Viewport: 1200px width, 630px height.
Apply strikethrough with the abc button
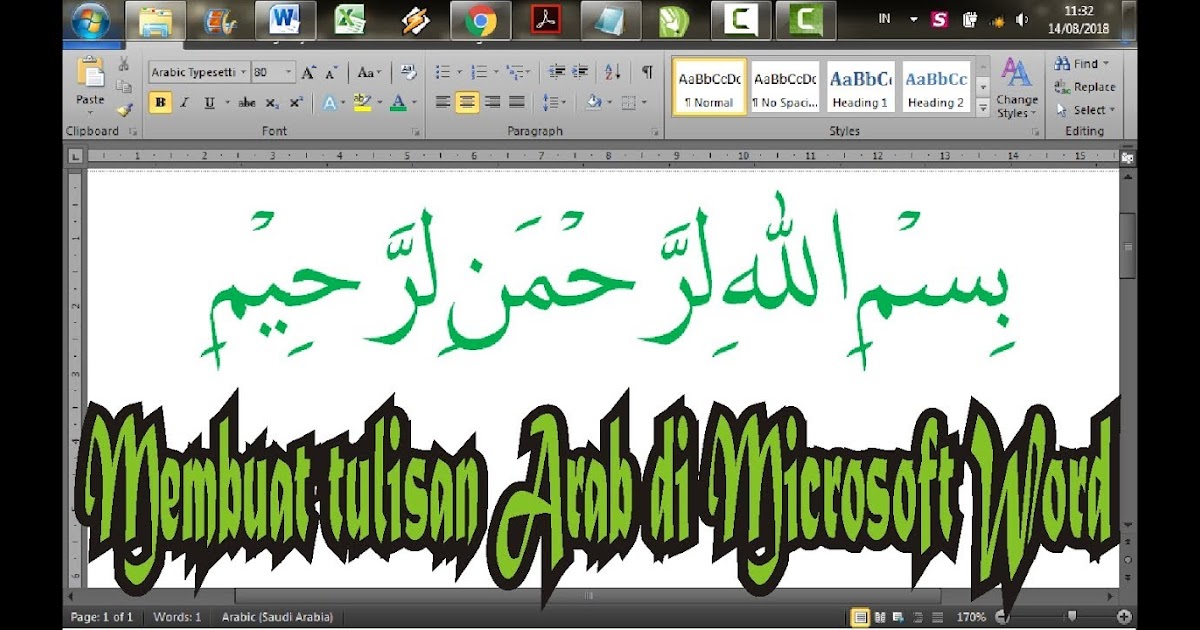pos(247,102)
